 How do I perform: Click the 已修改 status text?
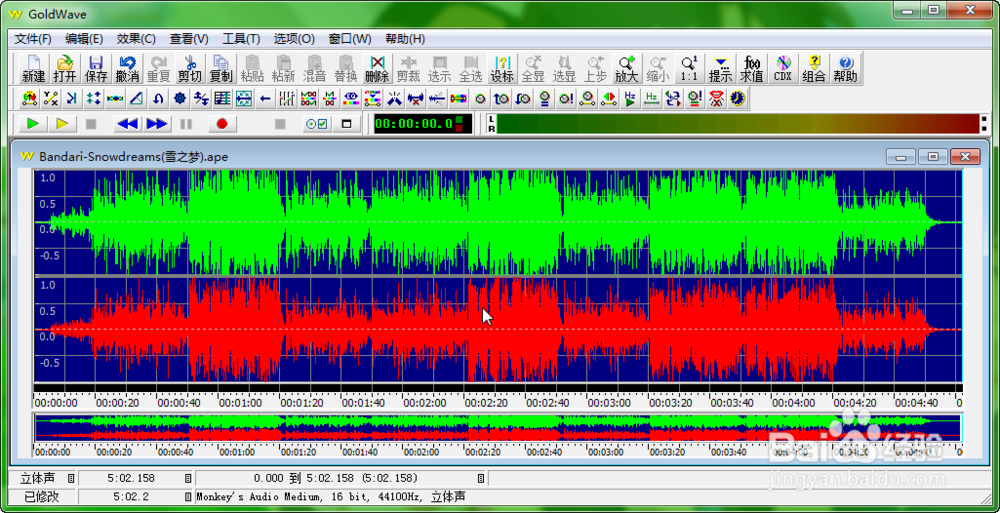tap(40, 496)
